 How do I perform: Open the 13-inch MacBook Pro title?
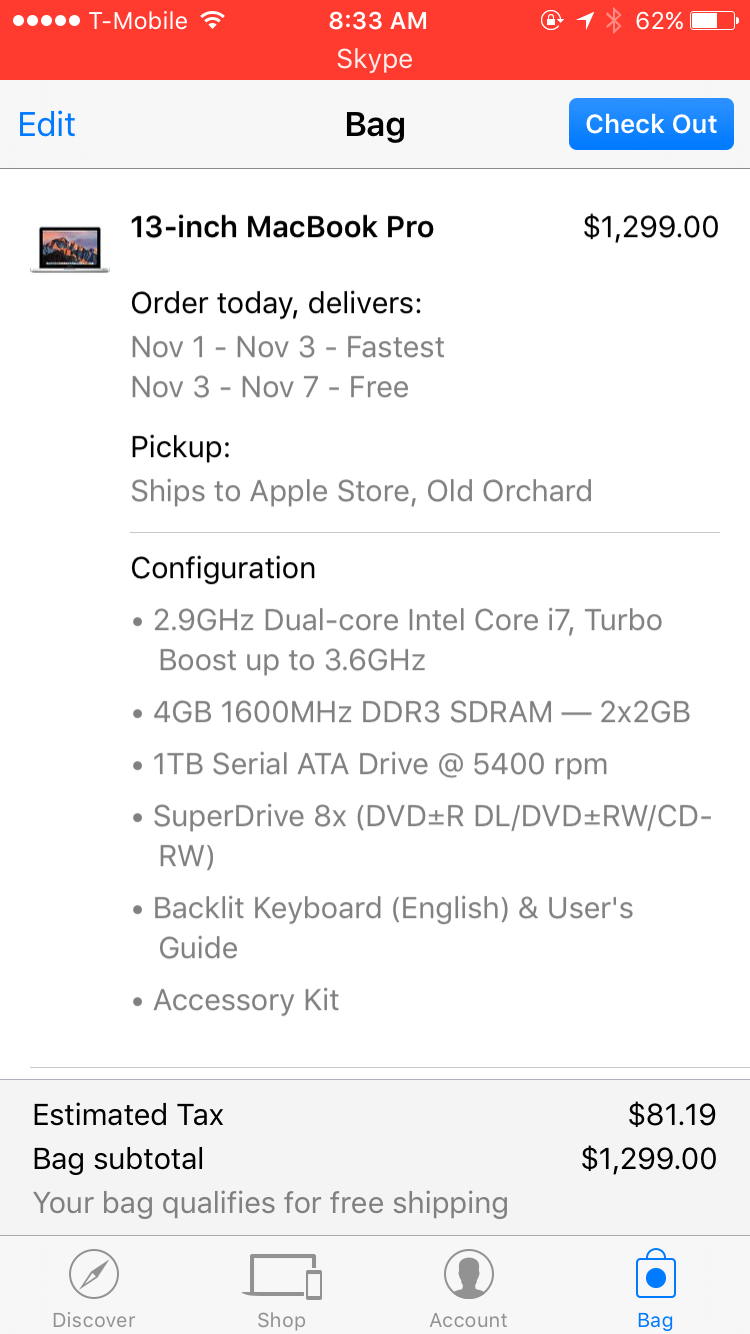coord(282,227)
